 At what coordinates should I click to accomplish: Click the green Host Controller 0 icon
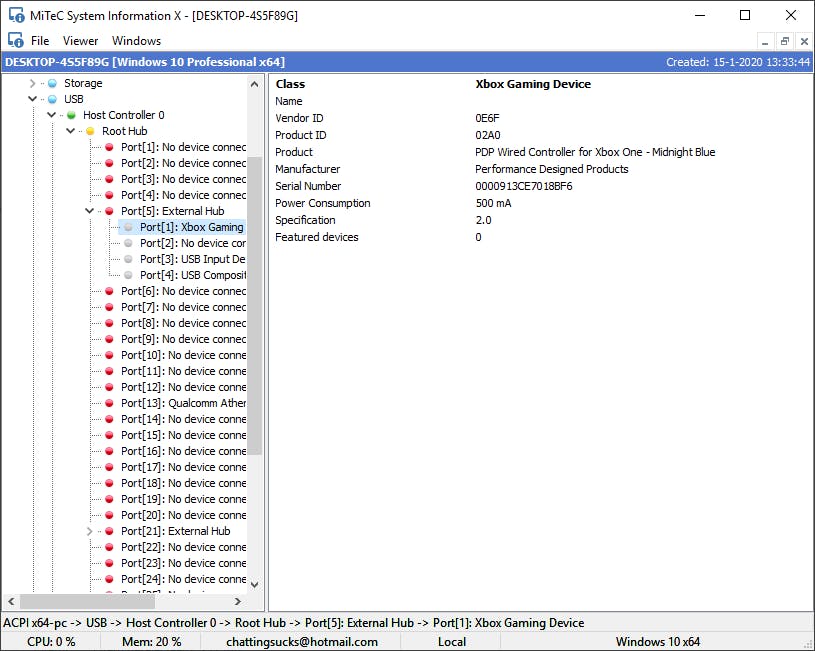71,115
